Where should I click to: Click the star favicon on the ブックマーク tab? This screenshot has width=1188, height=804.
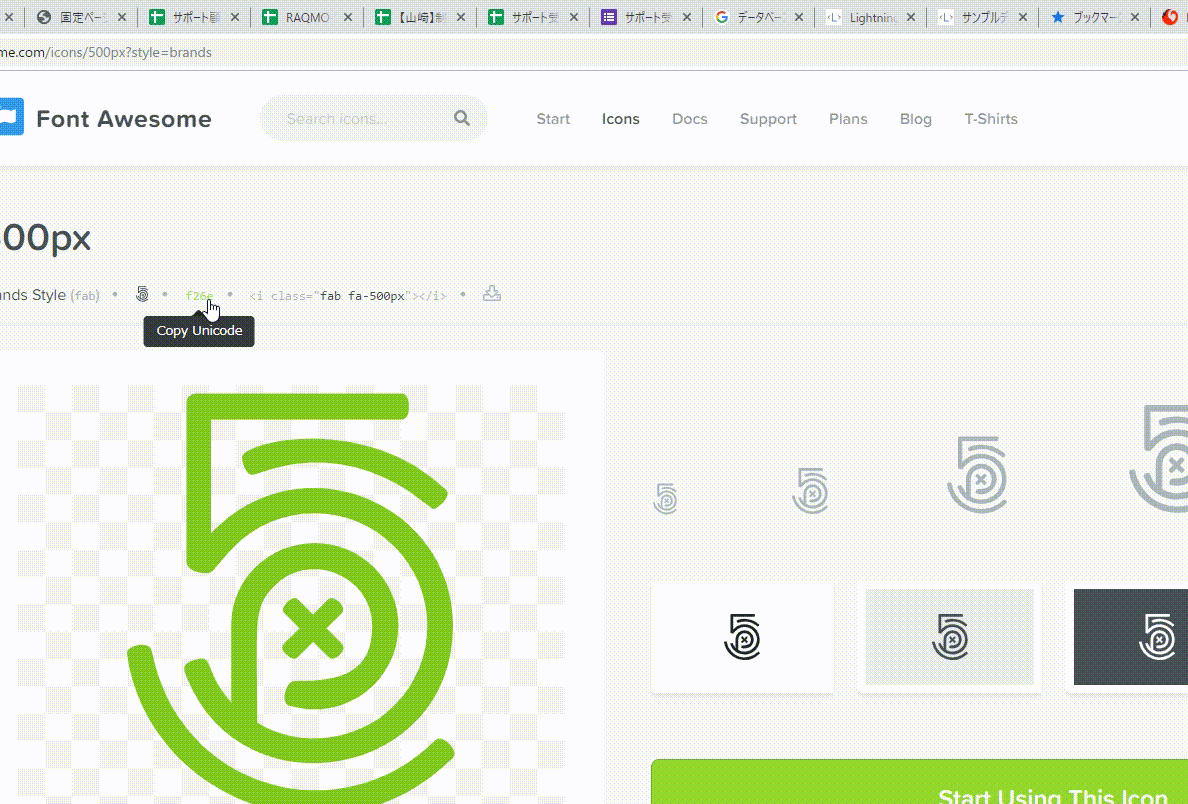1058,17
